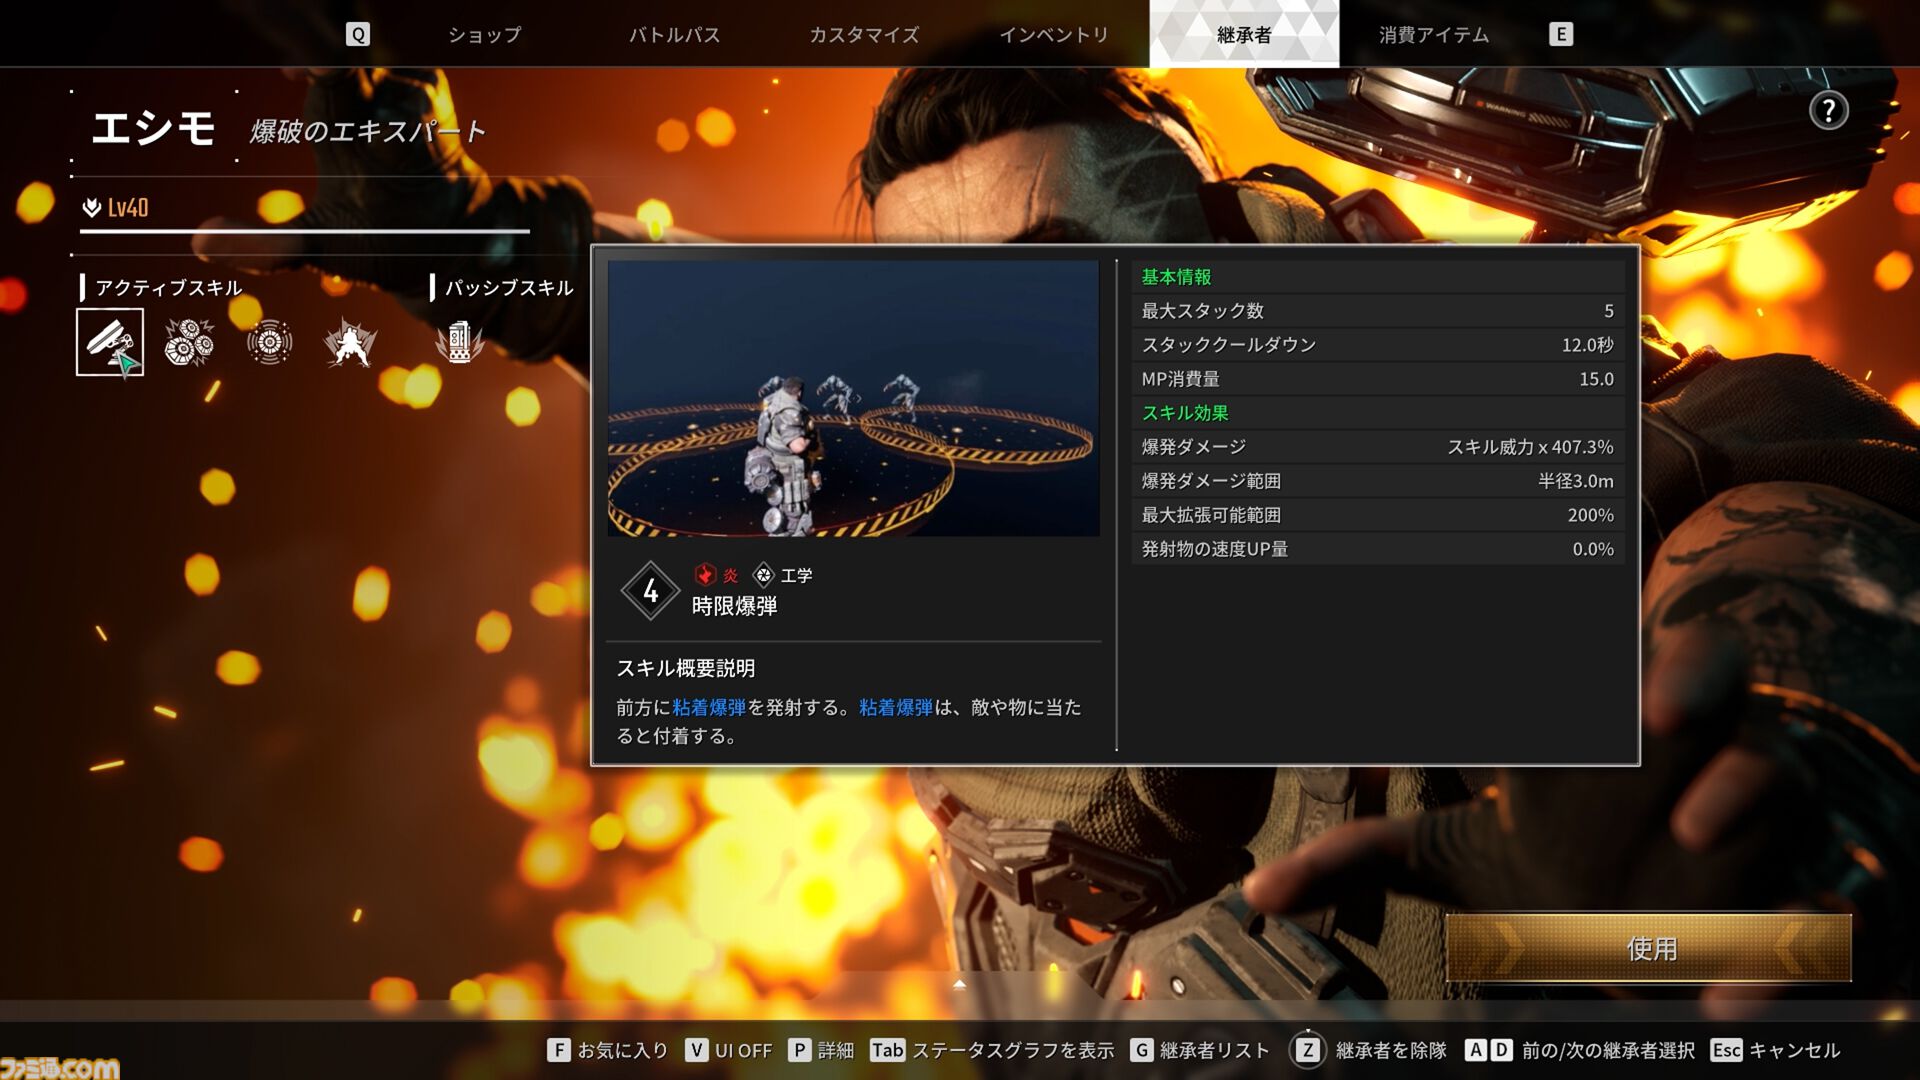
Task: Open the help question mark icon
Action: [1828, 110]
